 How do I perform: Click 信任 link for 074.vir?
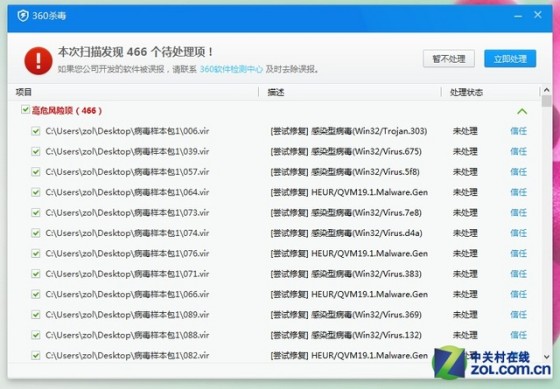[519, 233]
